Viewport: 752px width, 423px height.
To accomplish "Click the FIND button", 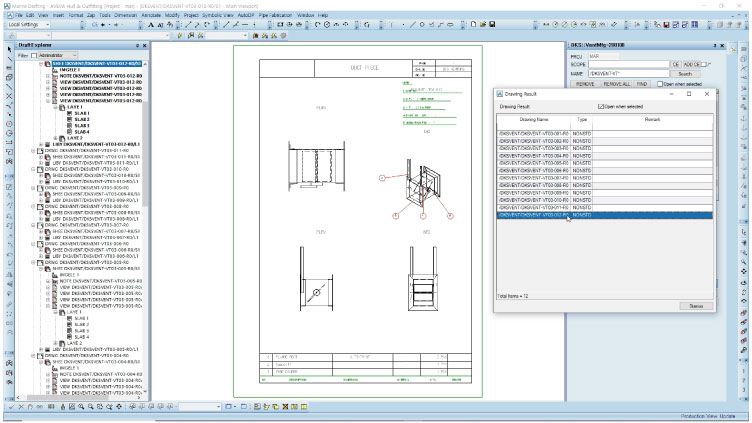I will (642, 84).
